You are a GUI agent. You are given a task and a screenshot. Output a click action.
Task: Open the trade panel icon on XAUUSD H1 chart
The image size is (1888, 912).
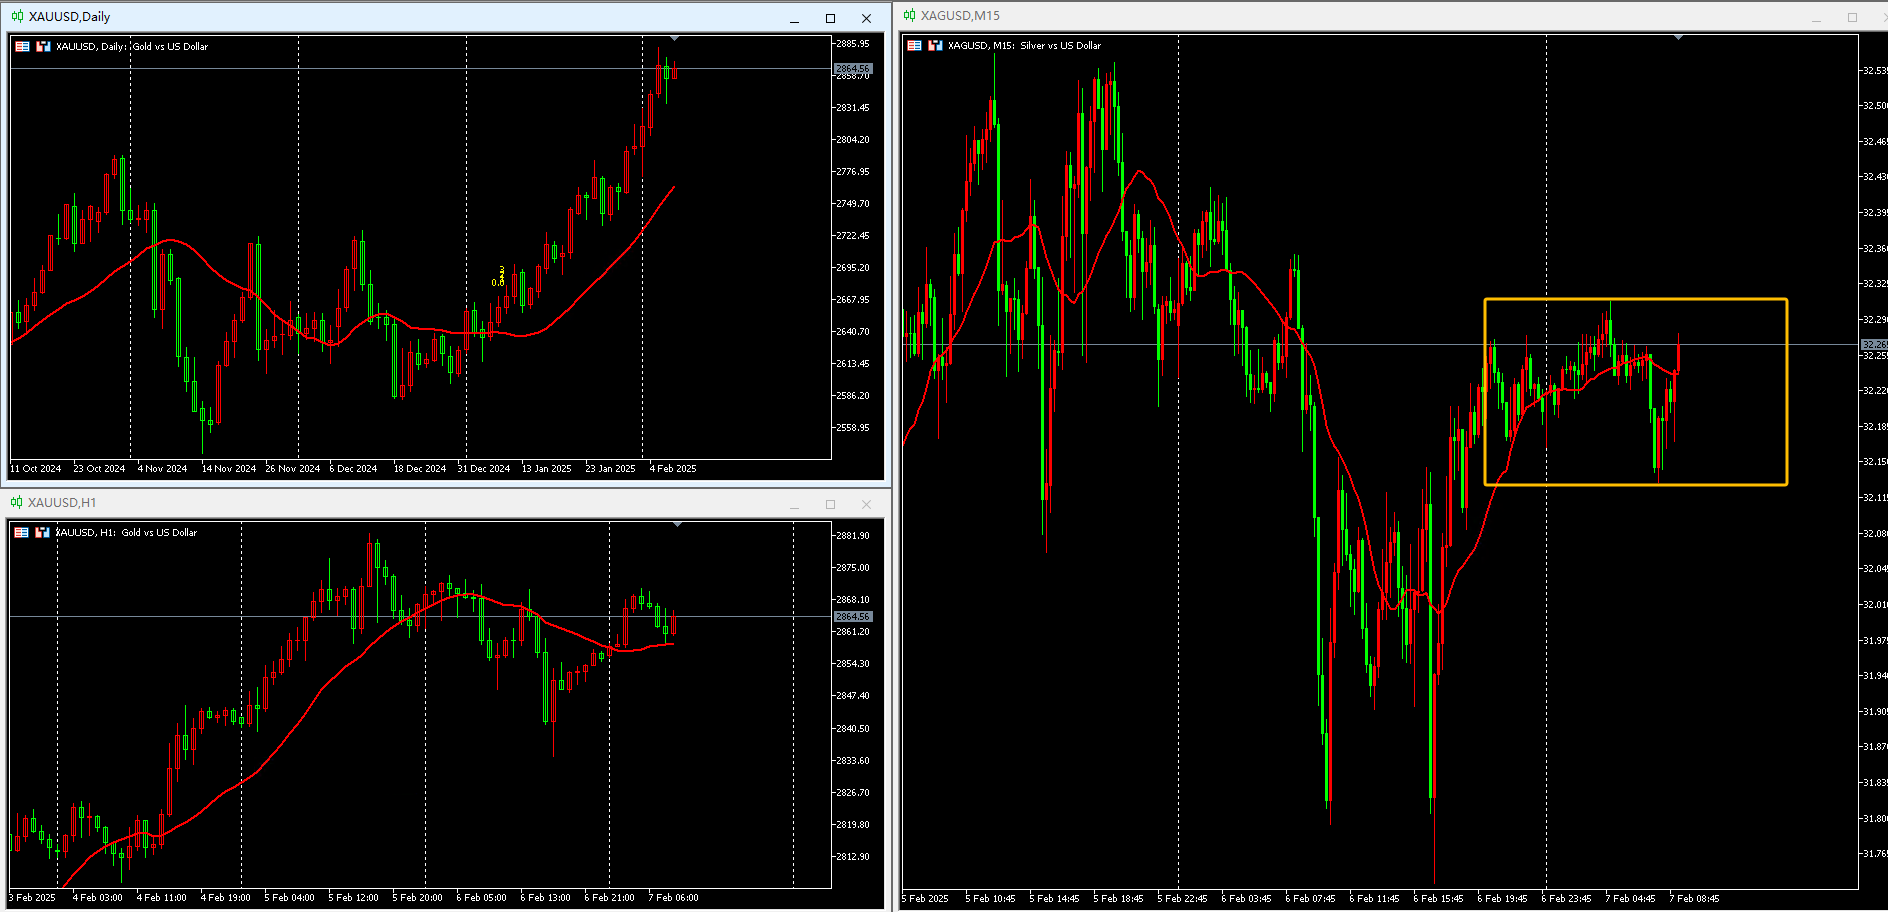point(21,532)
